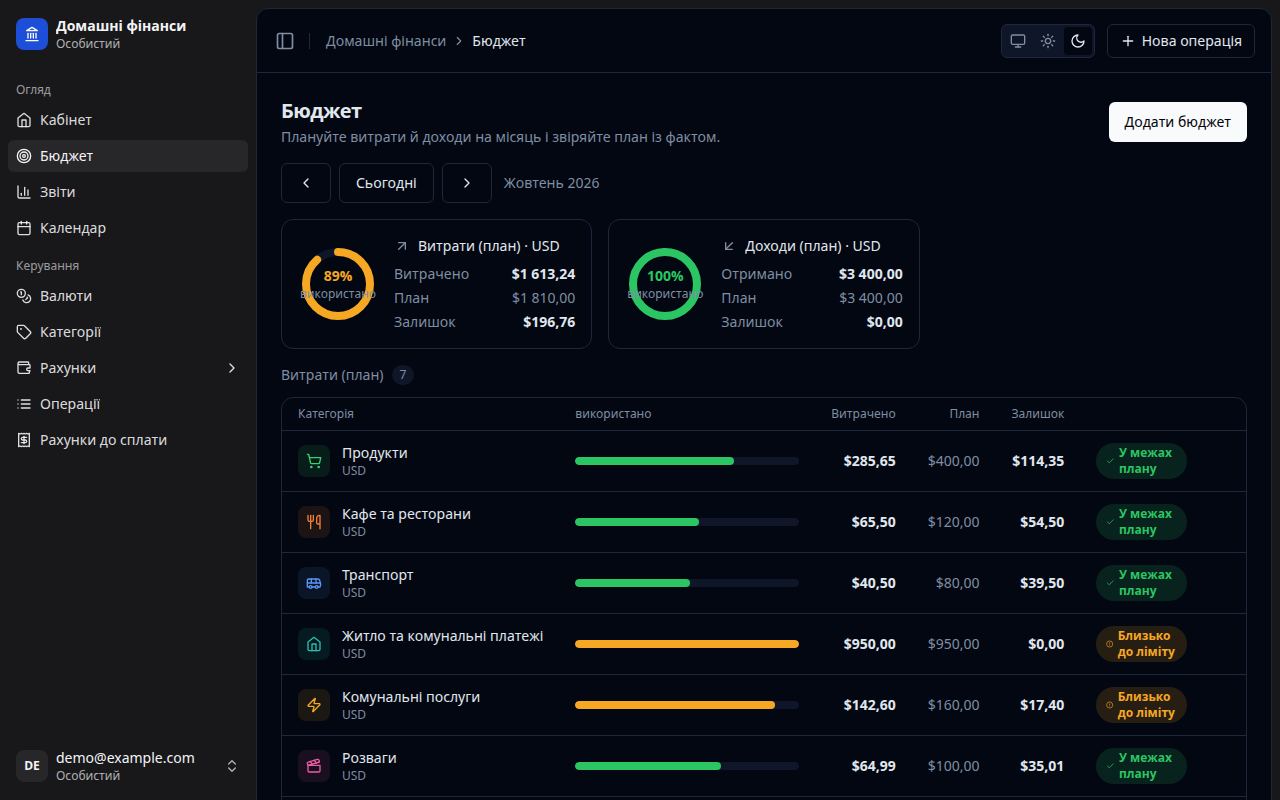Screen dimensions: 1280x800
Task: Follow the Домашні фінанси breadcrumb link
Action: click(386, 41)
